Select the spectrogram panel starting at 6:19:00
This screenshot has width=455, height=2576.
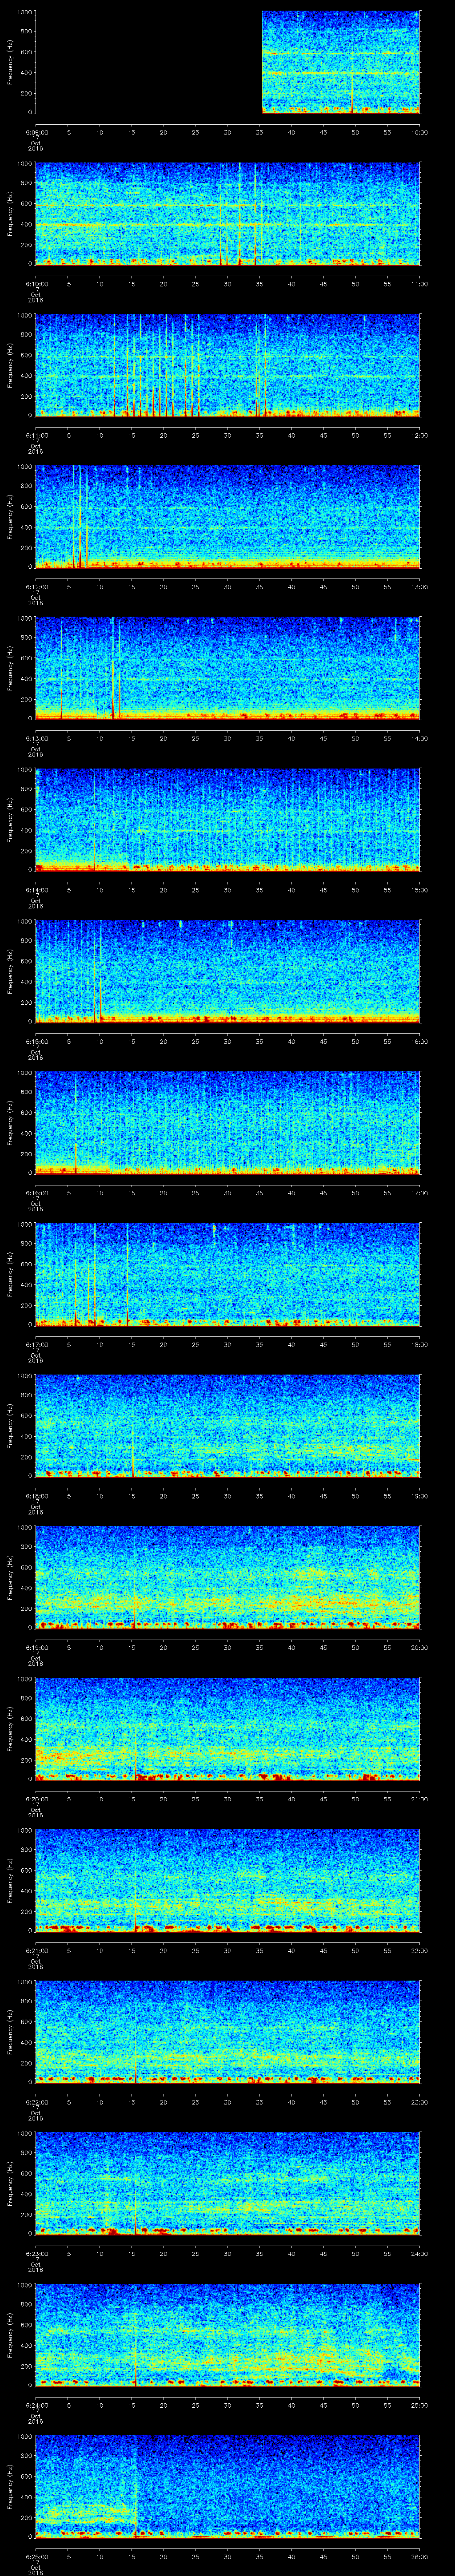click(227, 1577)
